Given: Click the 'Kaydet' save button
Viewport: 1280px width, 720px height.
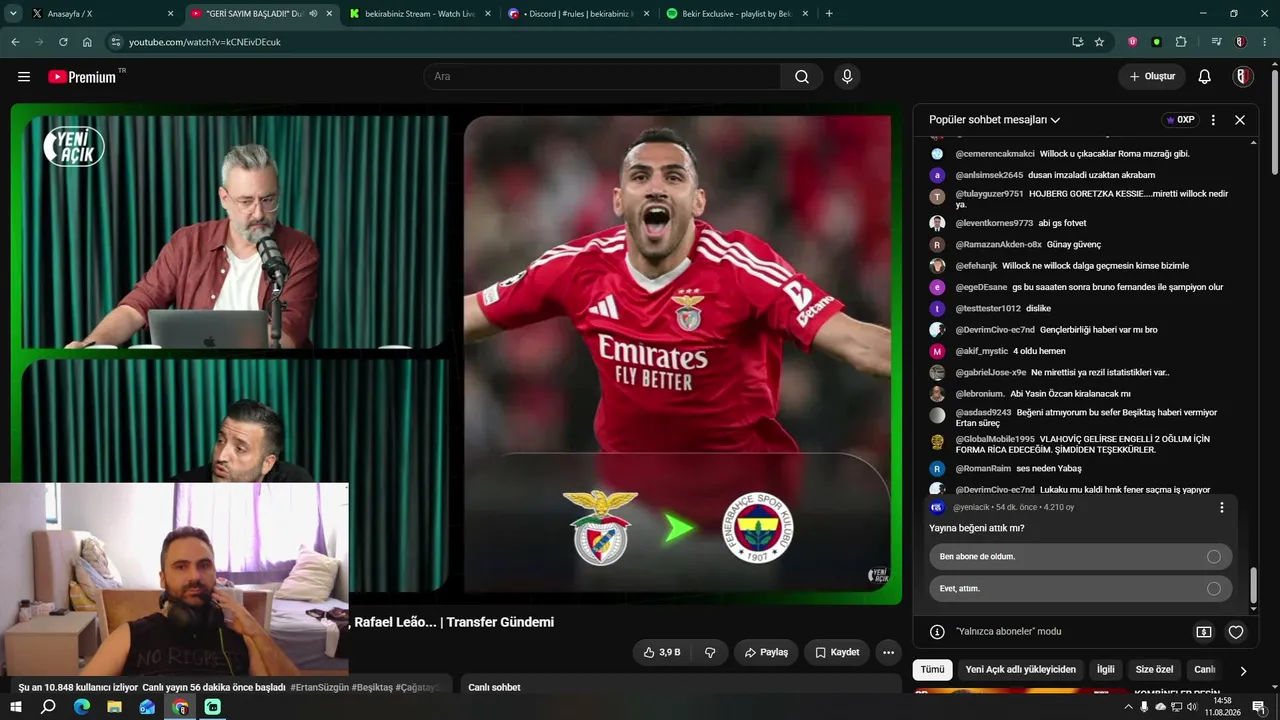Looking at the screenshot, I should (837, 652).
